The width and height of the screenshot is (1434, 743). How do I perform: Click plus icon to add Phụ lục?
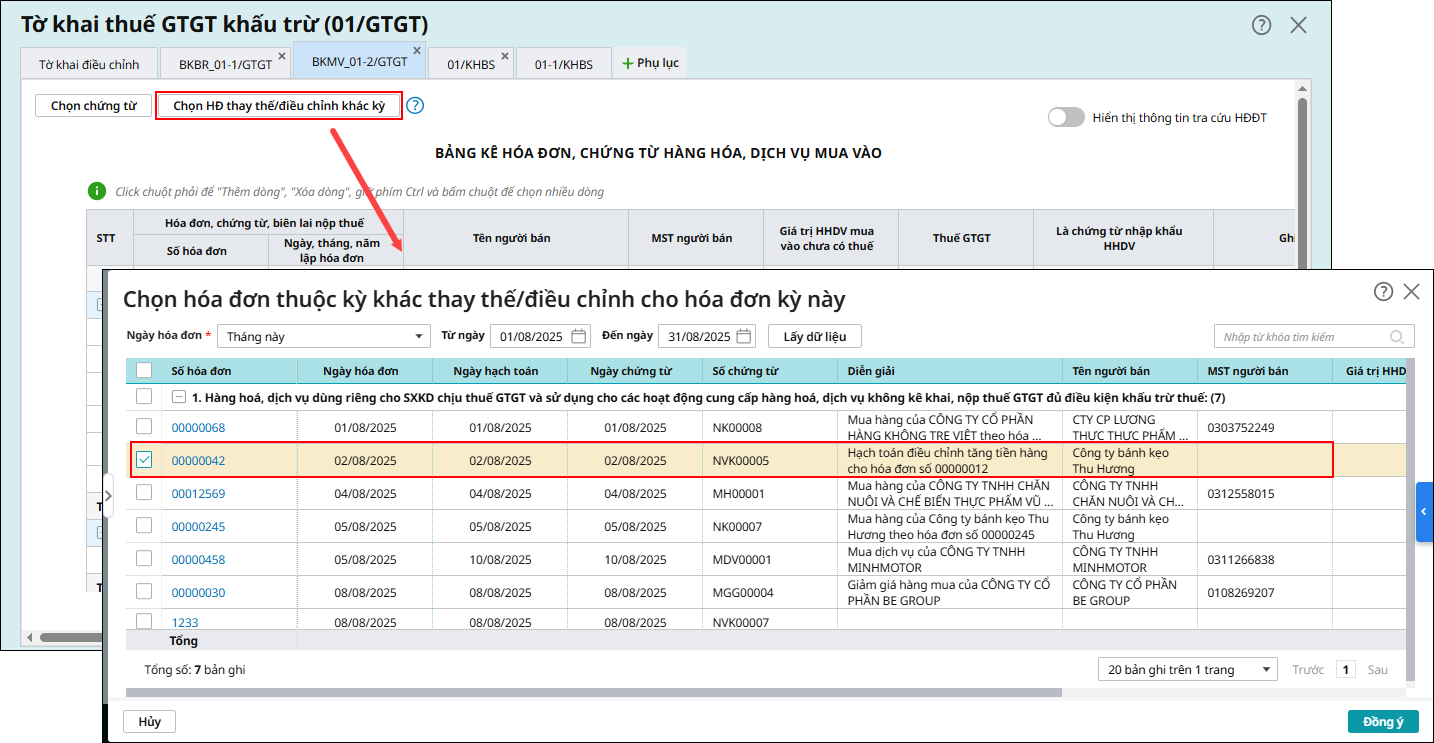(628, 63)
